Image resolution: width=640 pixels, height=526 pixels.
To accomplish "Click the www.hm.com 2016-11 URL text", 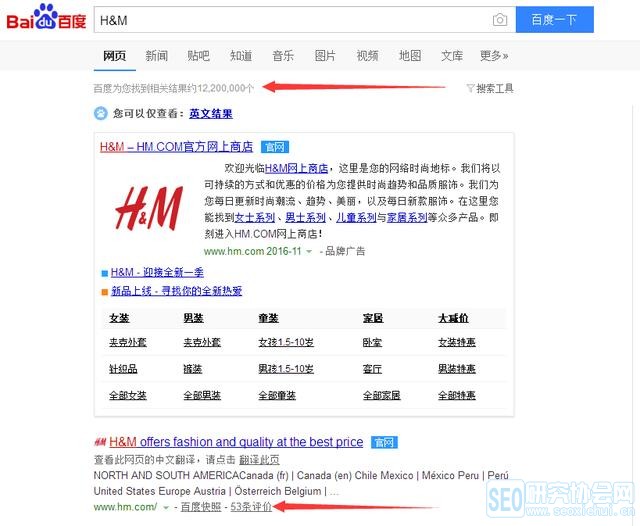I will pyautogui.click(x=252, y=251).
